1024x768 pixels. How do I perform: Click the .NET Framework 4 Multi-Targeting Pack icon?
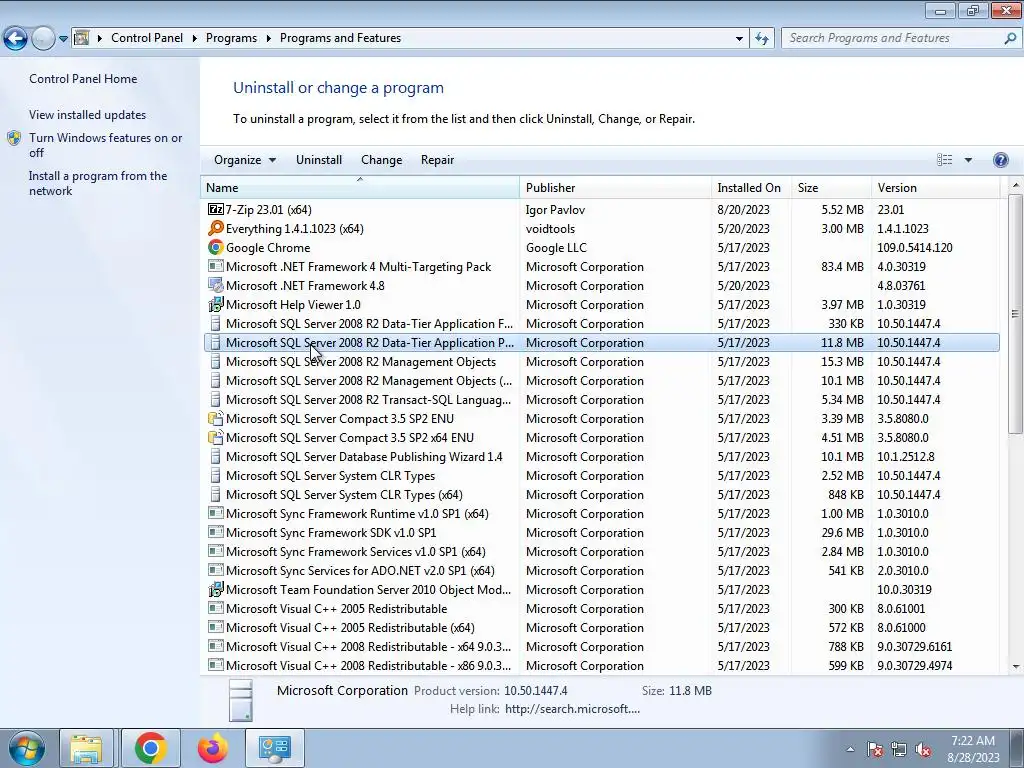click(216, 266)
